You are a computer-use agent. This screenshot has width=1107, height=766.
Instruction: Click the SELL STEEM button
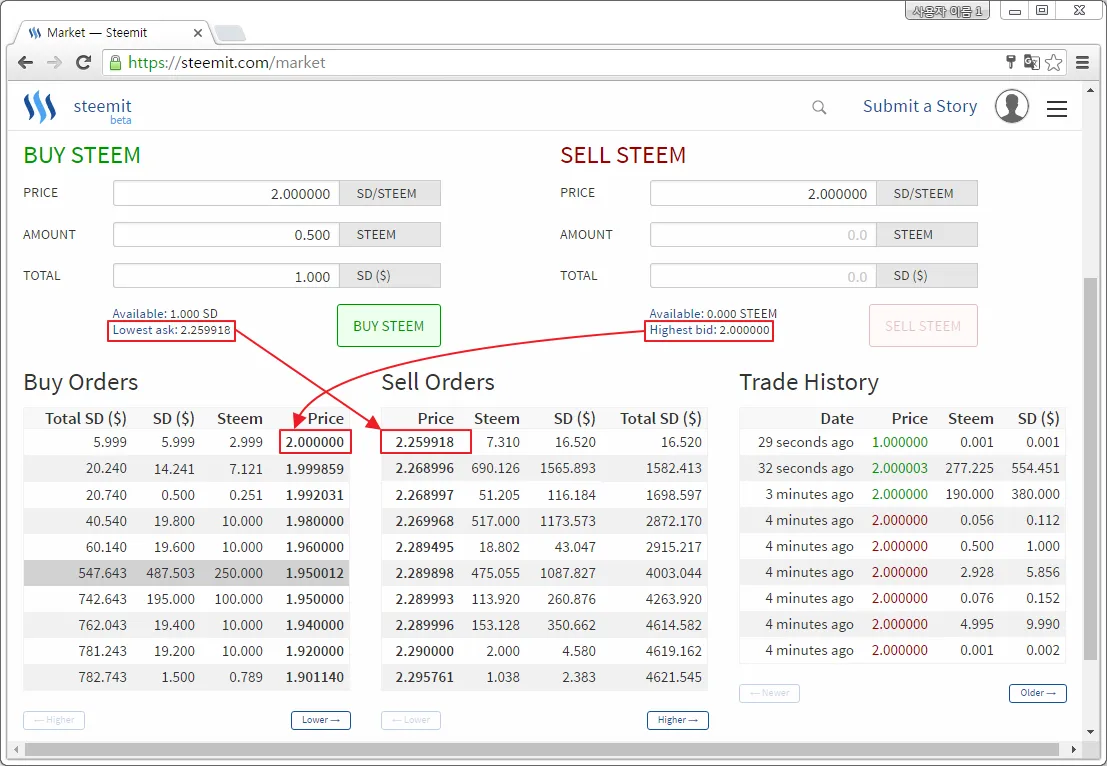(923, 325)
